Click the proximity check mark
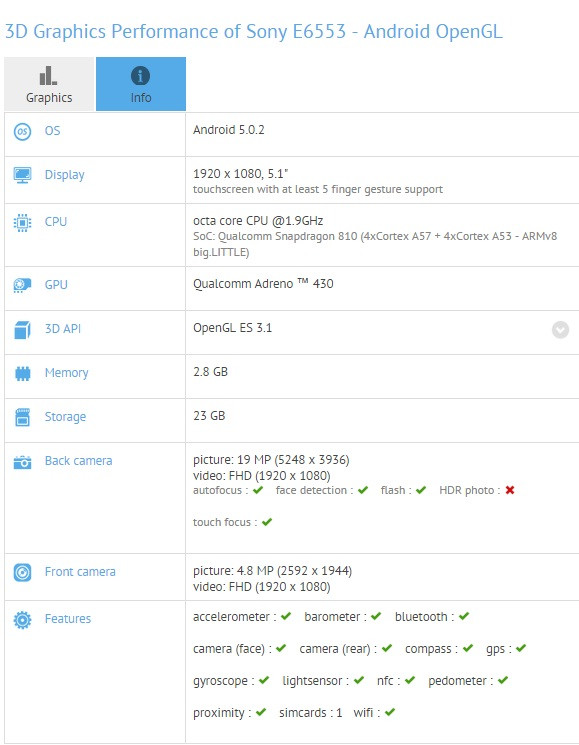The image size is (579, 745). point(261,712)
